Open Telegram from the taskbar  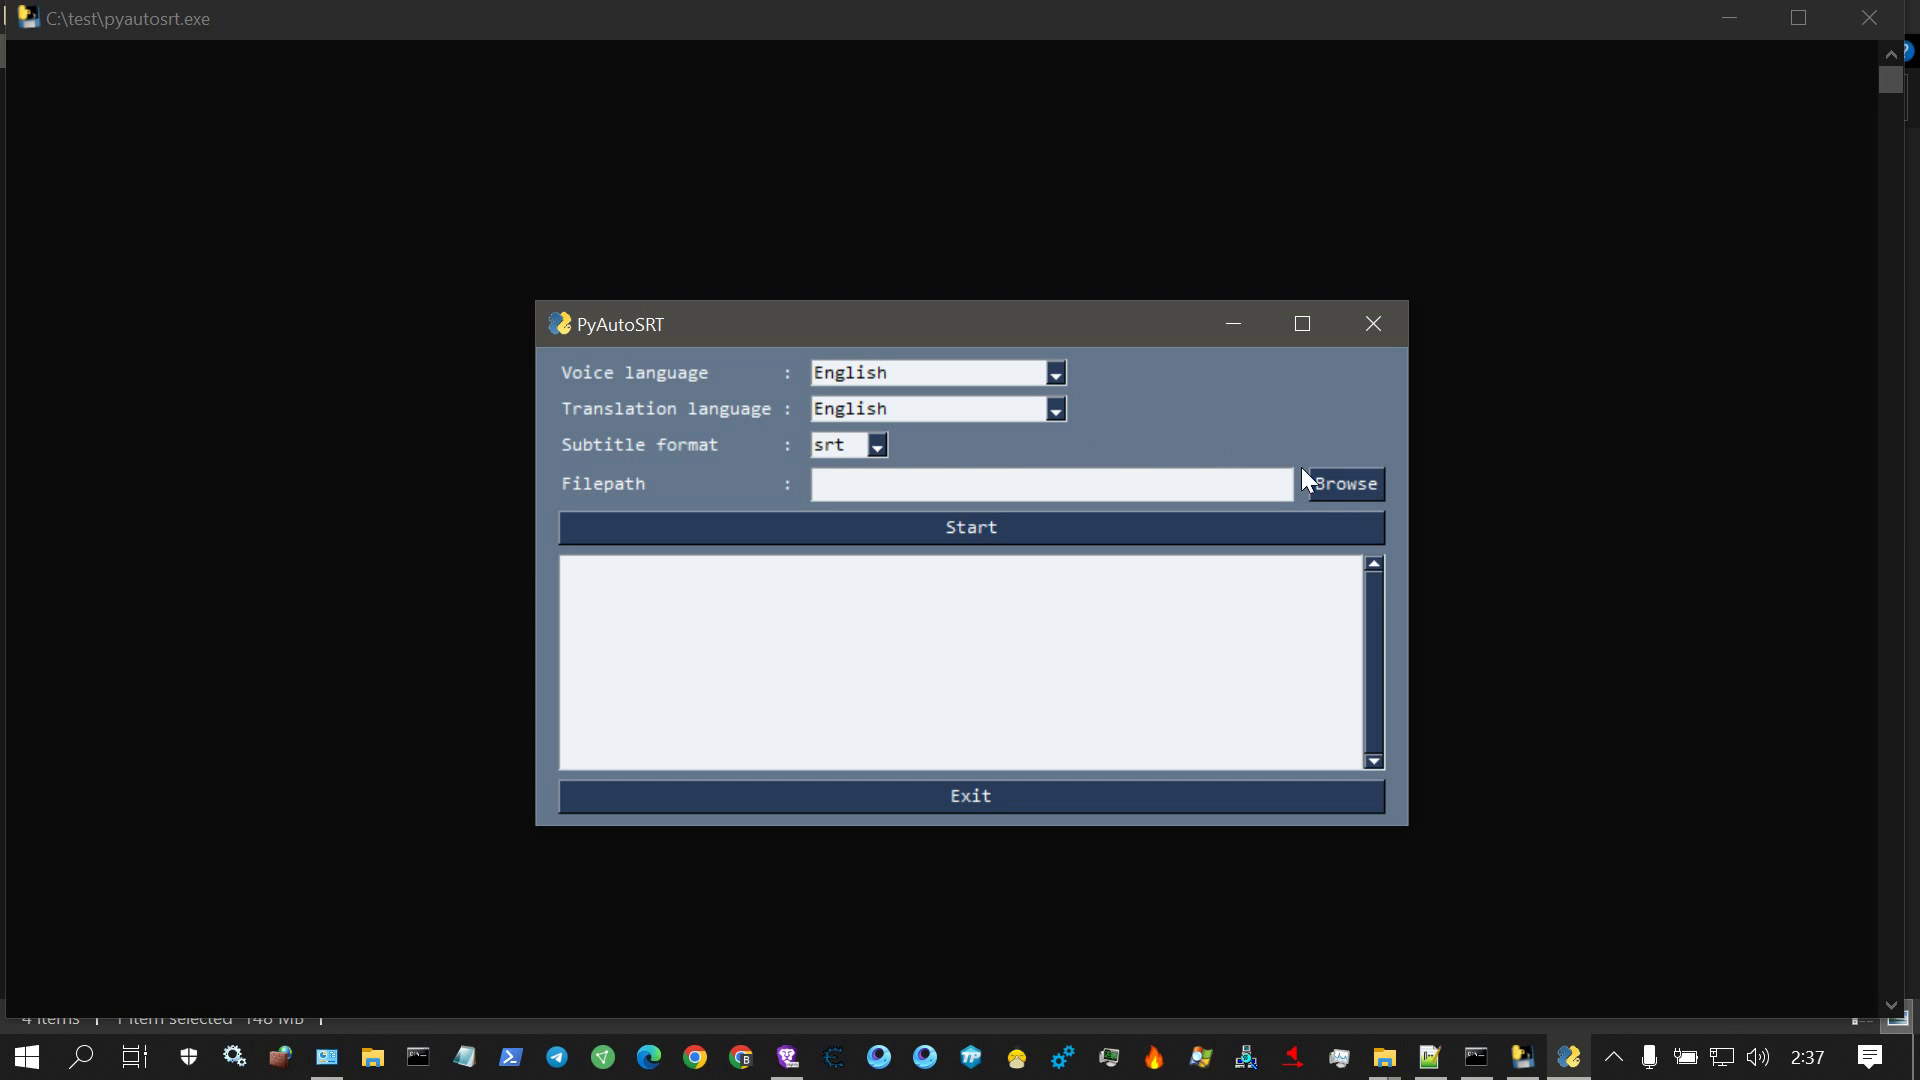pos(556,1057)
